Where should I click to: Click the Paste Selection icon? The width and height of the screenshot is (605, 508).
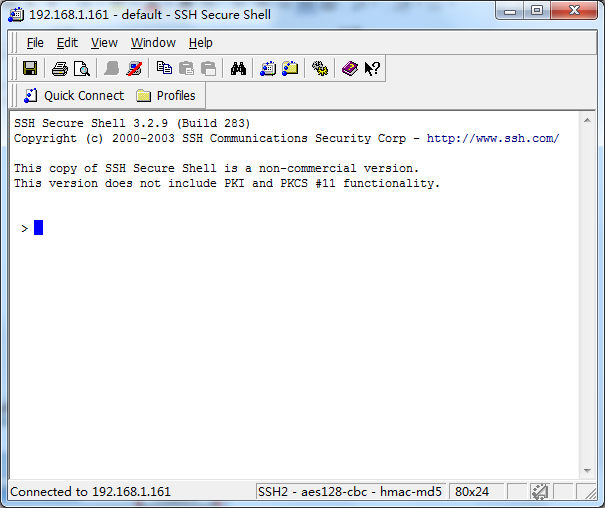(x=208, y=69)
